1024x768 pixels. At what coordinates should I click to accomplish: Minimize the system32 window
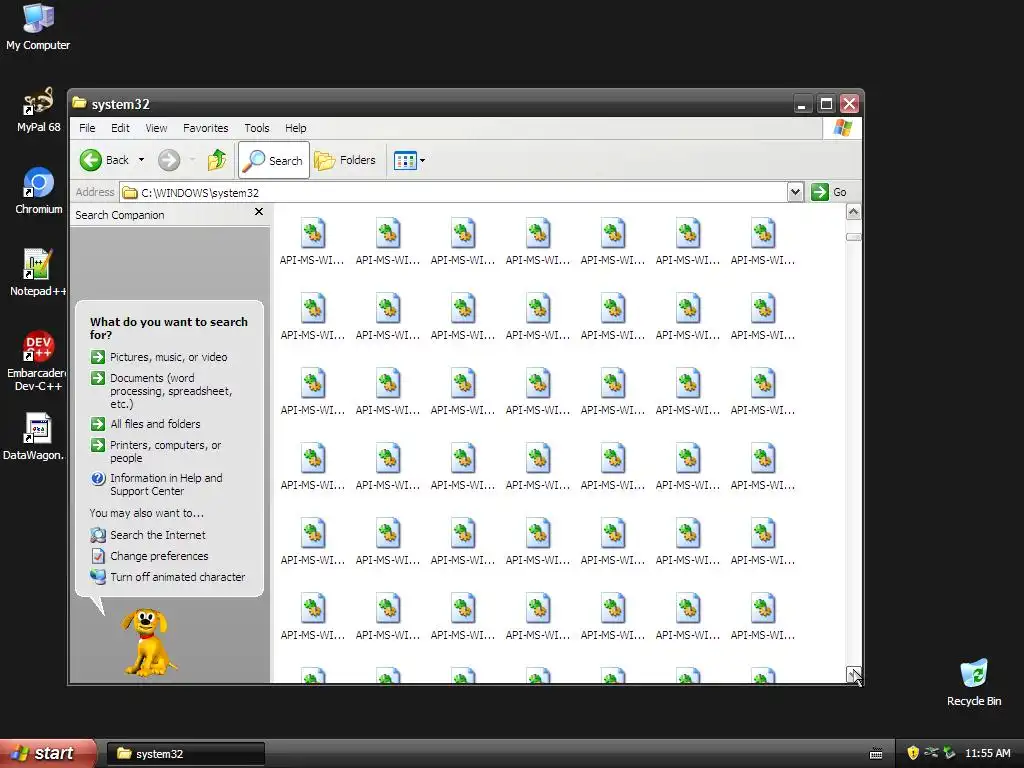tap(802, 104)
